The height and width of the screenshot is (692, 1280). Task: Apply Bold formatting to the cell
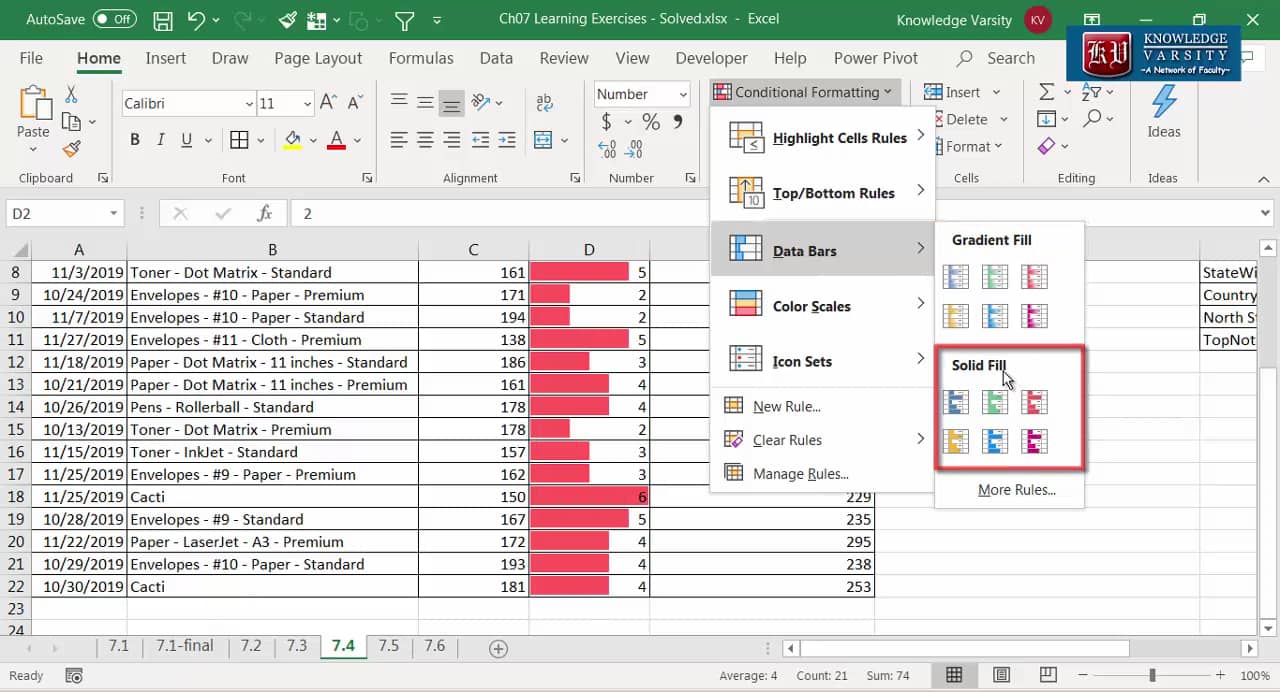click(x=135, y=140)
